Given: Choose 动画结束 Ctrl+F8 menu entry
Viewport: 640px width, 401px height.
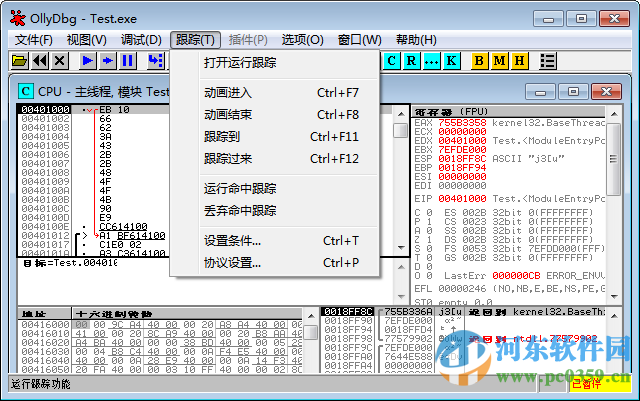Looking at the screenshot, I should 275,115.
